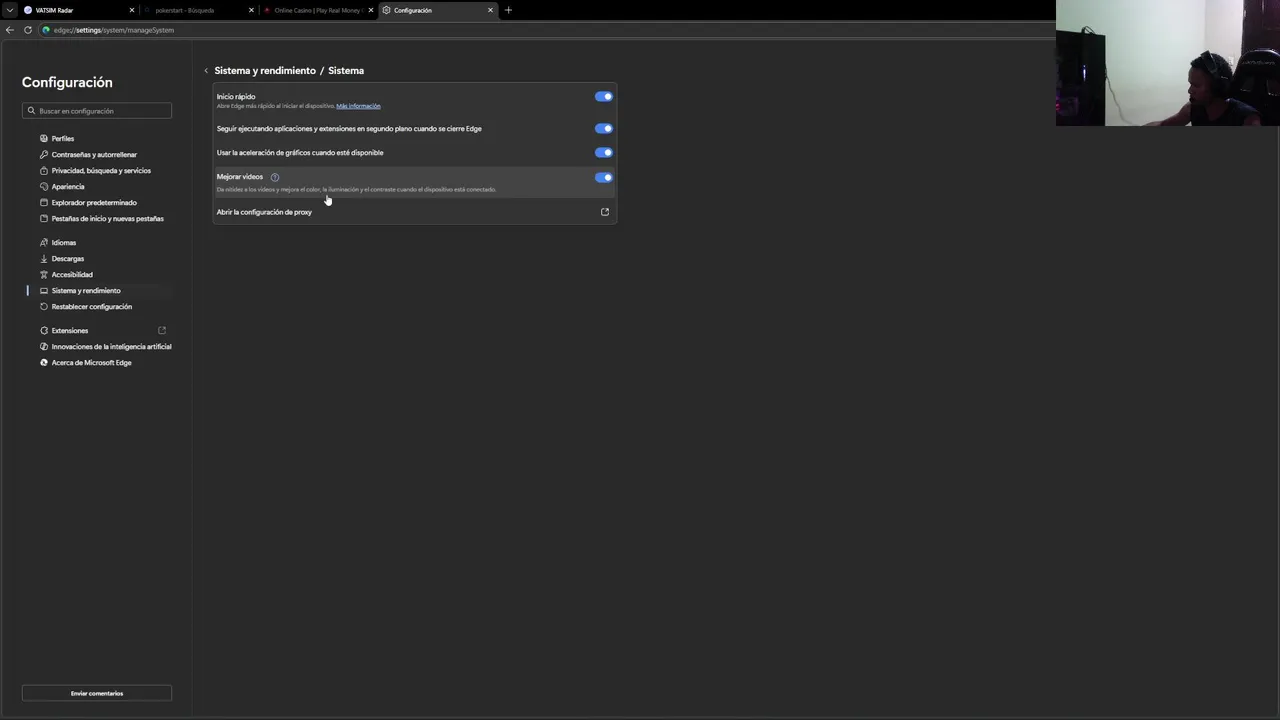Image resolution: width=1280 pixels, height=720 pixels.
Task: Click the Mejorar vídeos help icon
Action: [x=275, y=177]
